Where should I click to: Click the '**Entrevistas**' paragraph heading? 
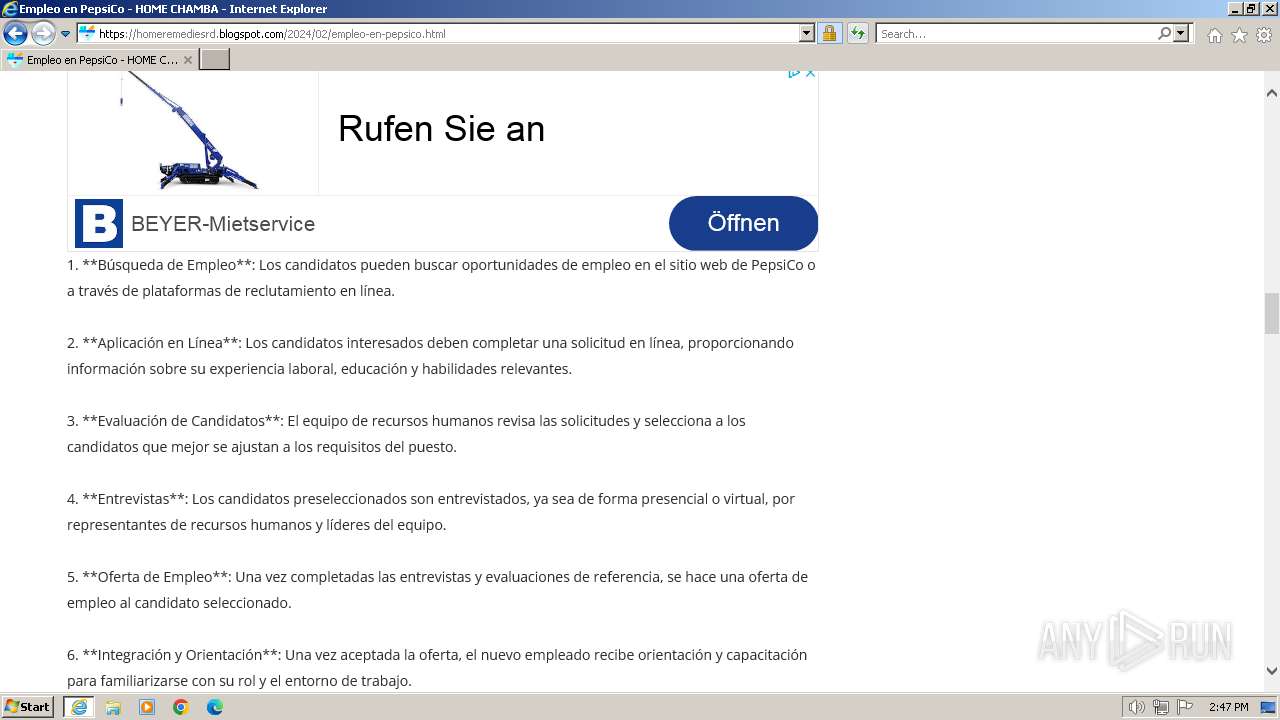(x=135, y=499)
